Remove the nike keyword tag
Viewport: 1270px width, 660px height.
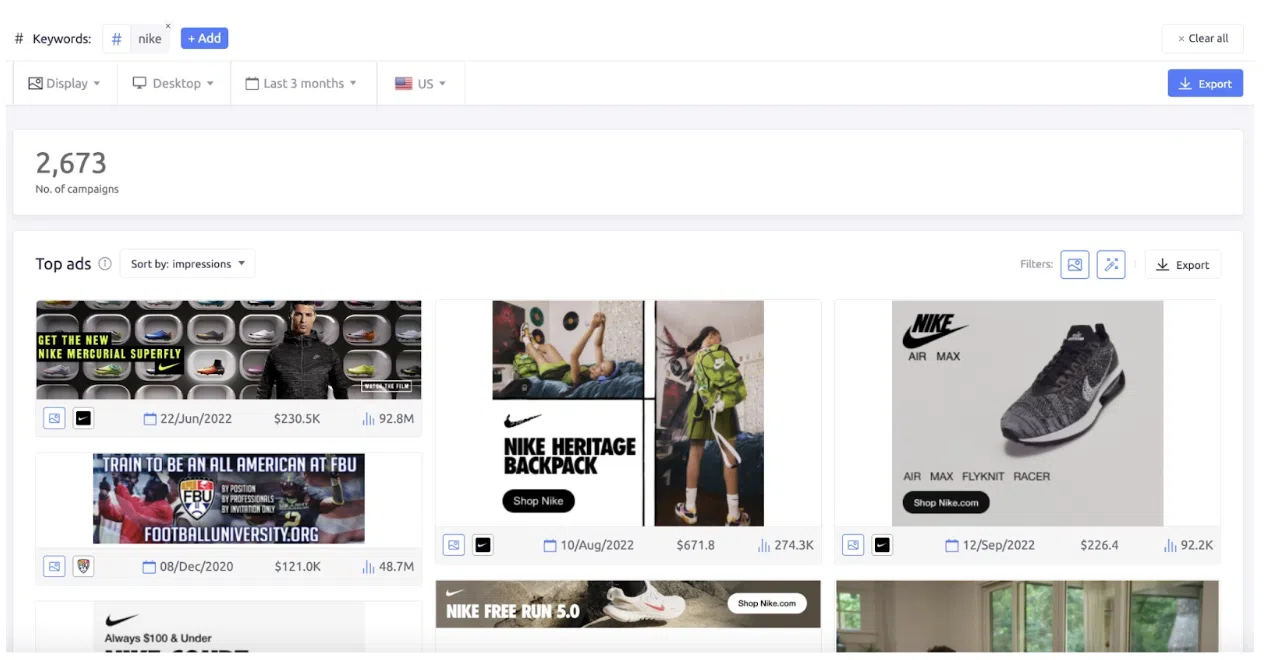168,25
